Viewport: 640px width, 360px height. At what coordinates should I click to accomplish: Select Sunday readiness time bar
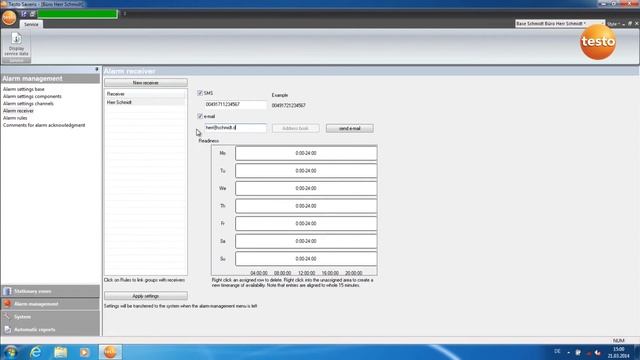[306, 259]
